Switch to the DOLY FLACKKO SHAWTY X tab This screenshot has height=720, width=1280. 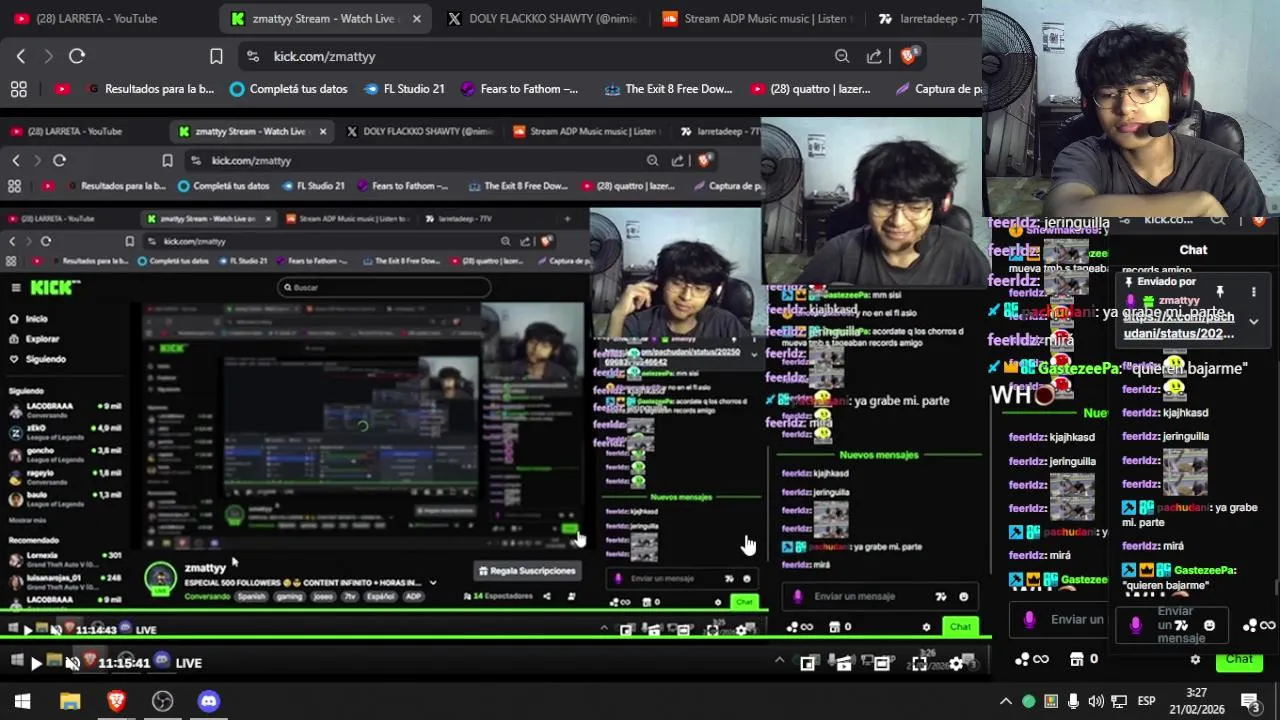click(x=542, y=18)
